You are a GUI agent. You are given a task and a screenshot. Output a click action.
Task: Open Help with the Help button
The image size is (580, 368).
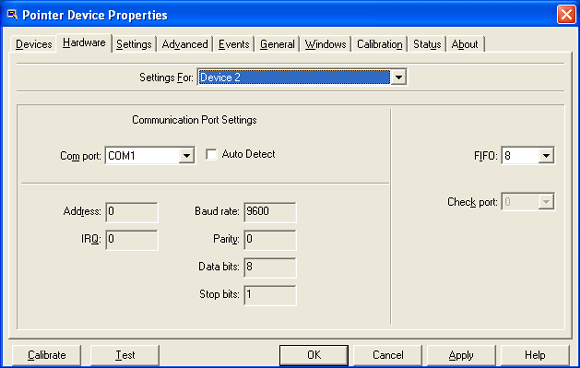(535, 355)
